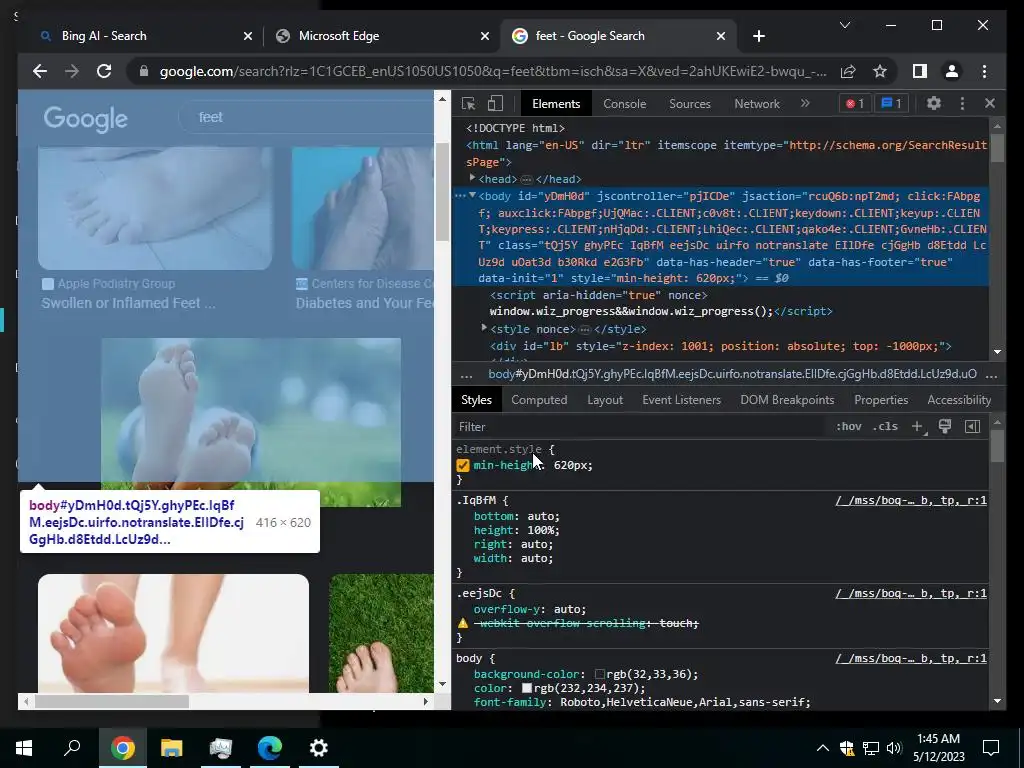Go back to the previous page

[40, 71]
